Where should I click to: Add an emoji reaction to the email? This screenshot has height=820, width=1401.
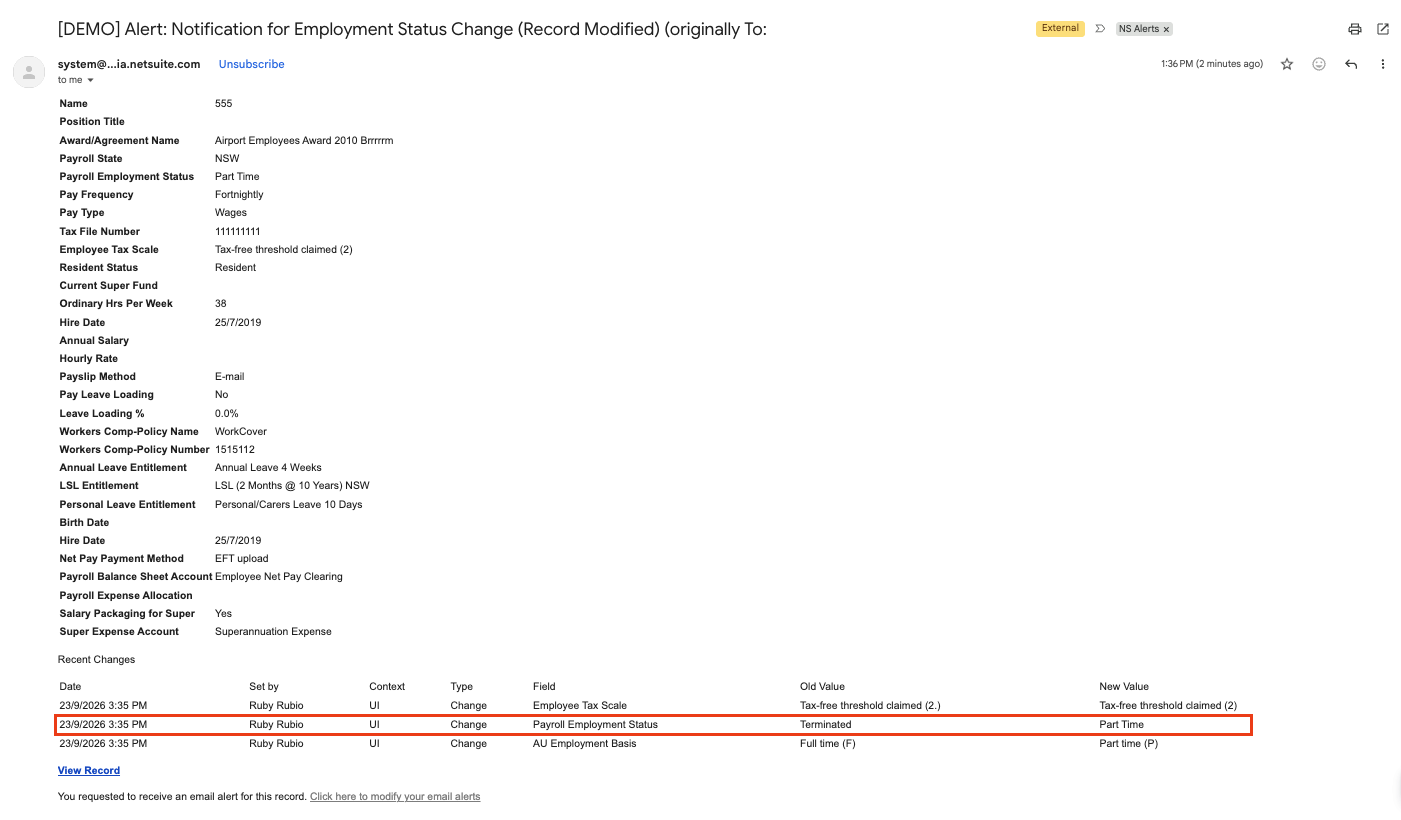(x=1319, y=64)
